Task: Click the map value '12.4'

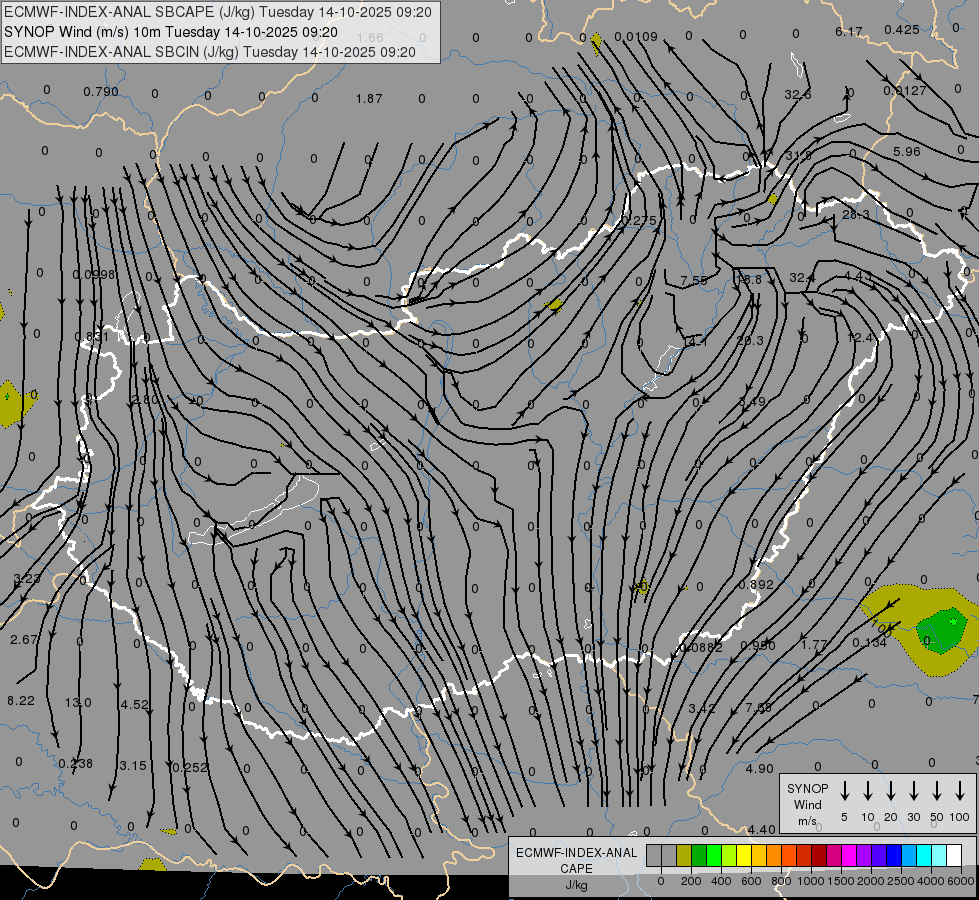Action: [860, 338]
